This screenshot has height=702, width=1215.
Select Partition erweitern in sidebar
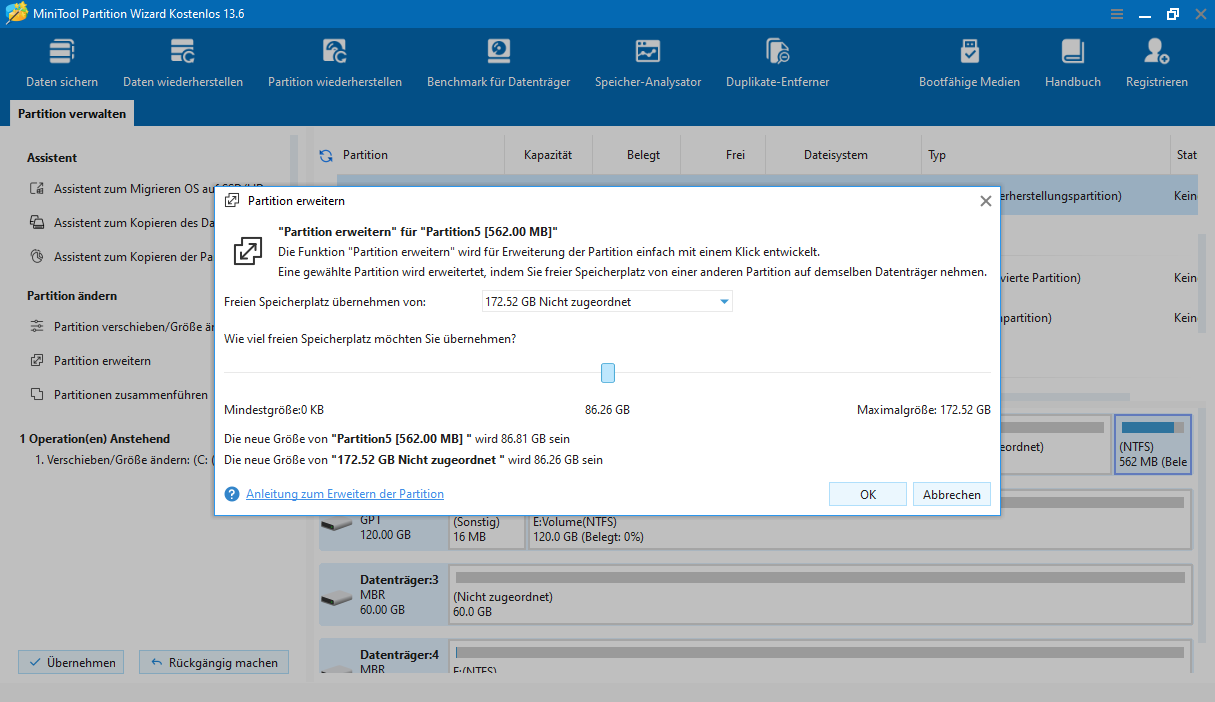point(102,360)
